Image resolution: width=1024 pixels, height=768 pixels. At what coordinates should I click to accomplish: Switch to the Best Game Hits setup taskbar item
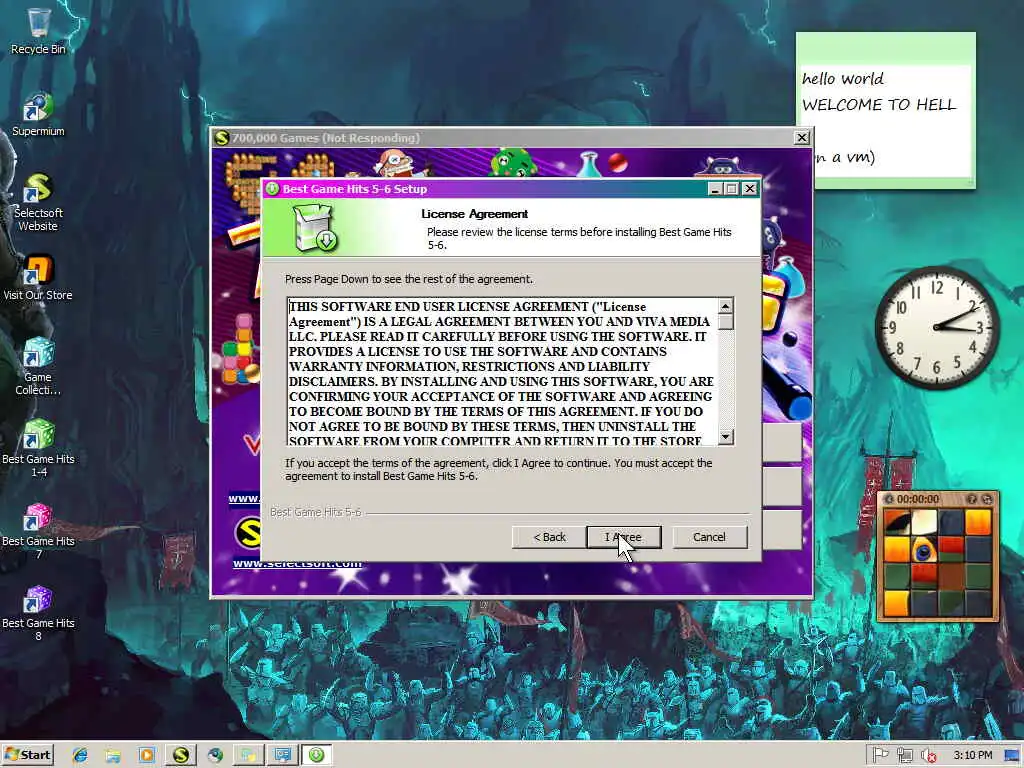coord(317,756)
